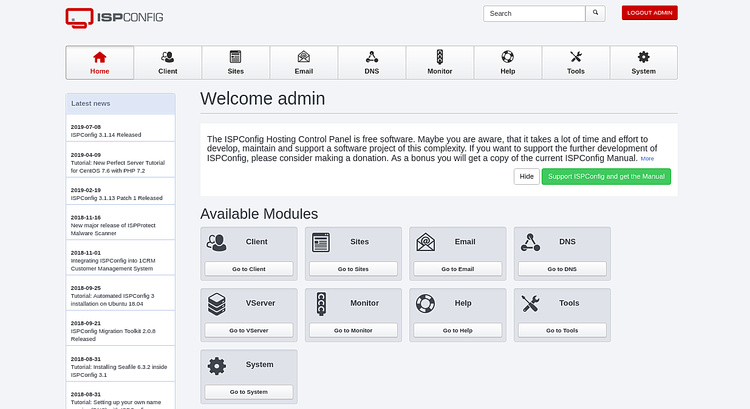Viewport: 750px width, 409px height.
Task: Click the Monitor module traffic light icon
Action: click(x=321, y=302)
